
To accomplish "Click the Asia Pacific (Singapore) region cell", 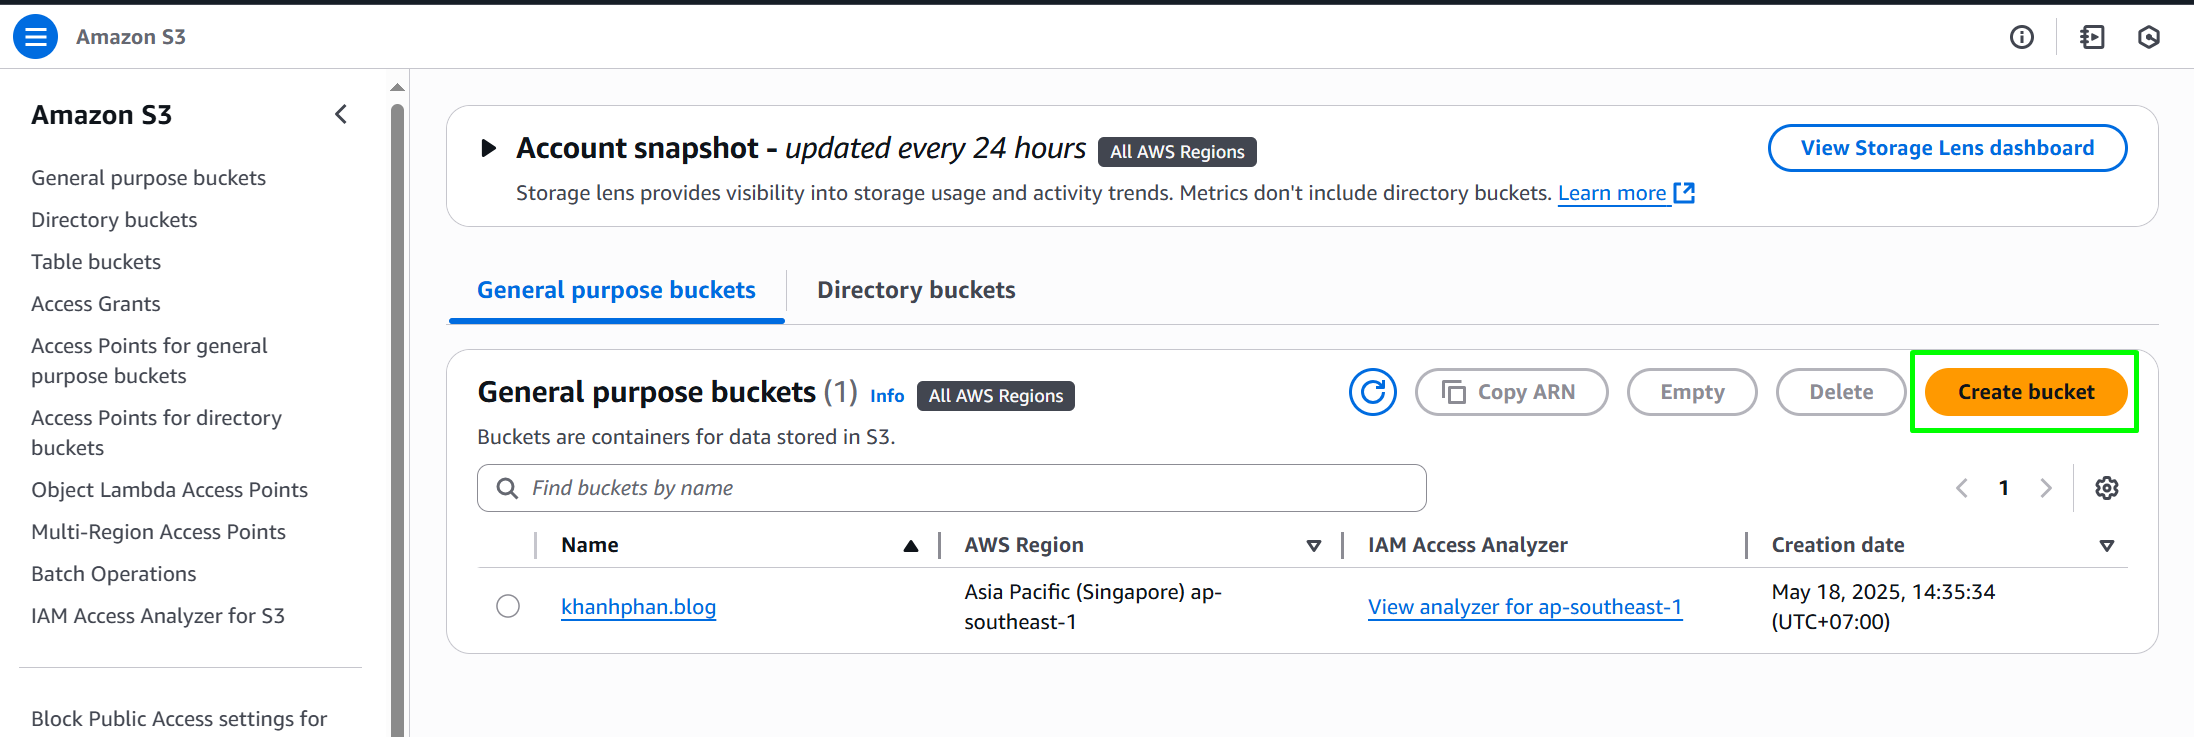I will [1093, 607].
